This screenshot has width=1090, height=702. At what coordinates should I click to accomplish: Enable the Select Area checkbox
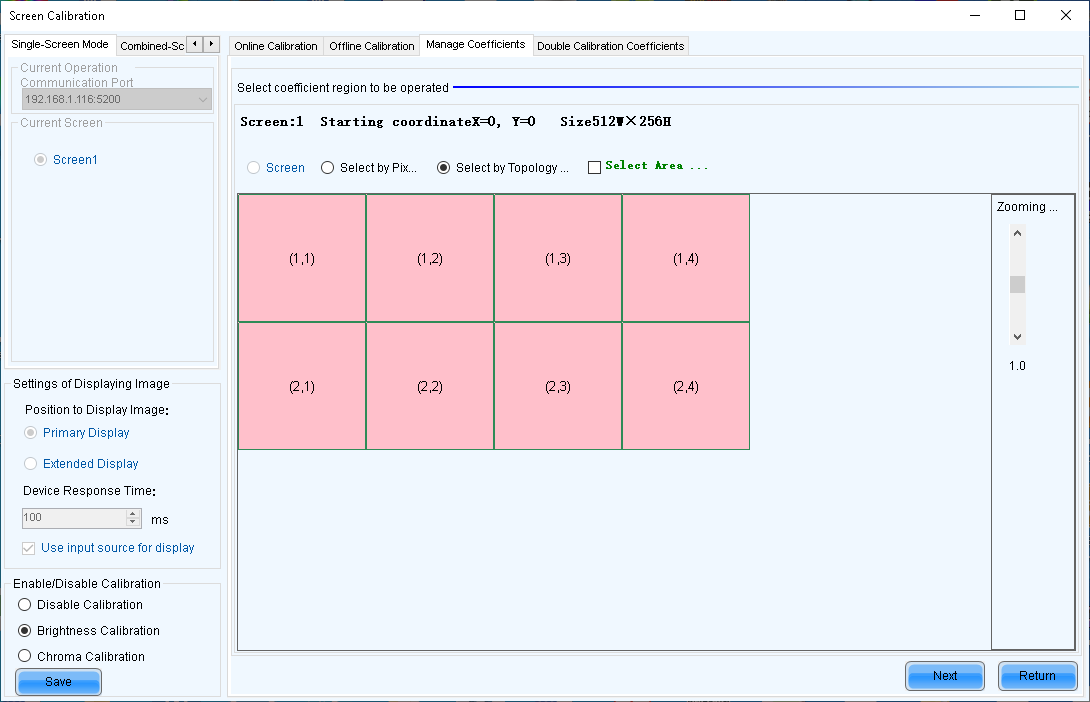594,167
